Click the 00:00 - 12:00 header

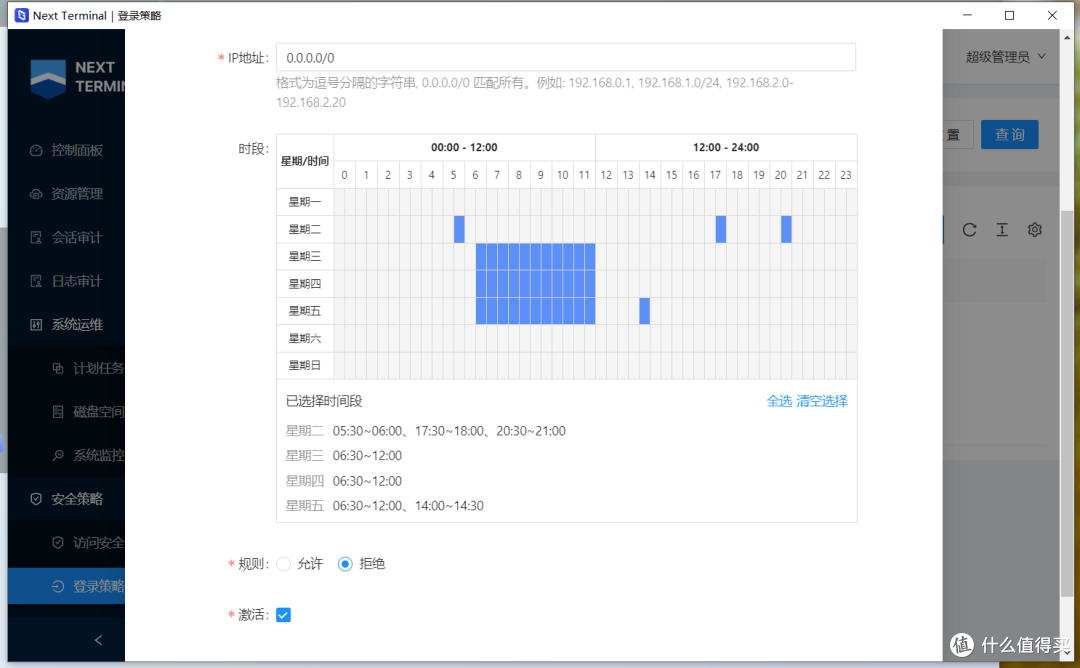pos(464,147)
